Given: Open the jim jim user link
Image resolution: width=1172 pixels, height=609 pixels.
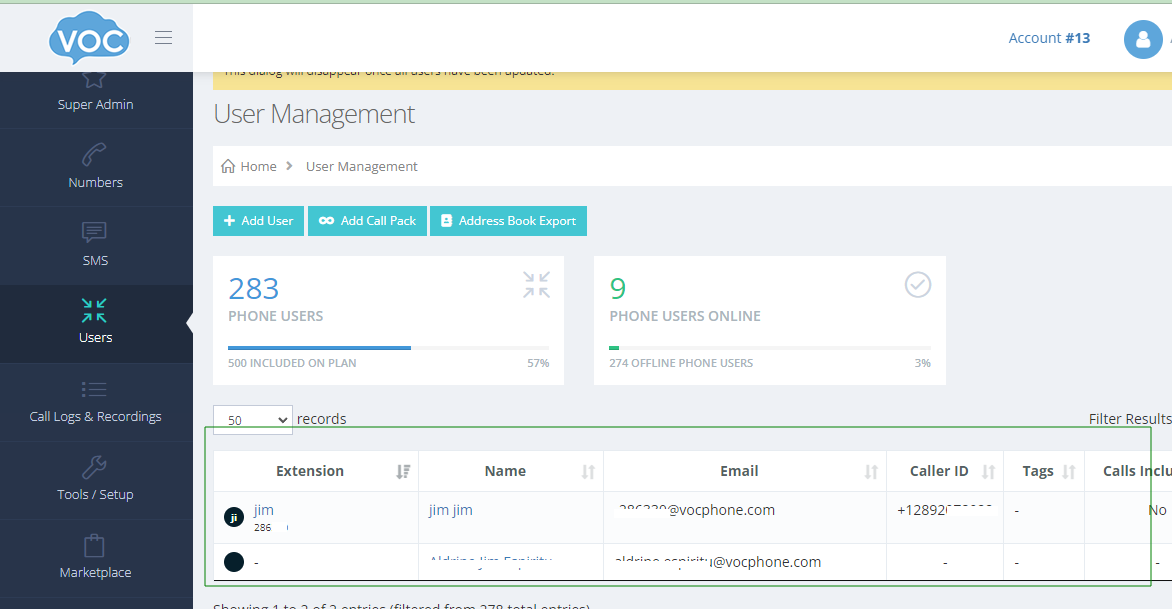Looking at the screenshot, I should [450, 510].
